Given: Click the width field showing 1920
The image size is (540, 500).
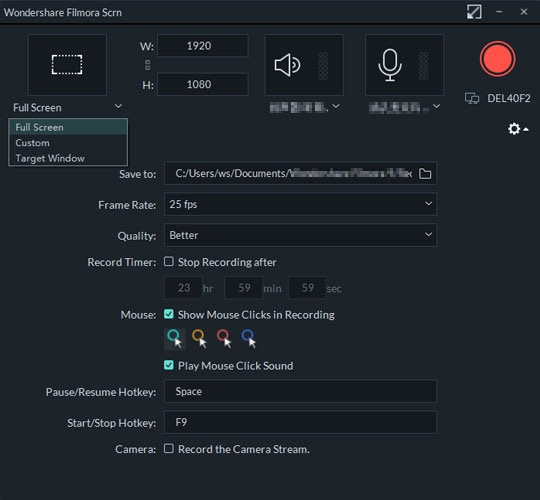Looking at the screenshot, I should click(202, 45).
